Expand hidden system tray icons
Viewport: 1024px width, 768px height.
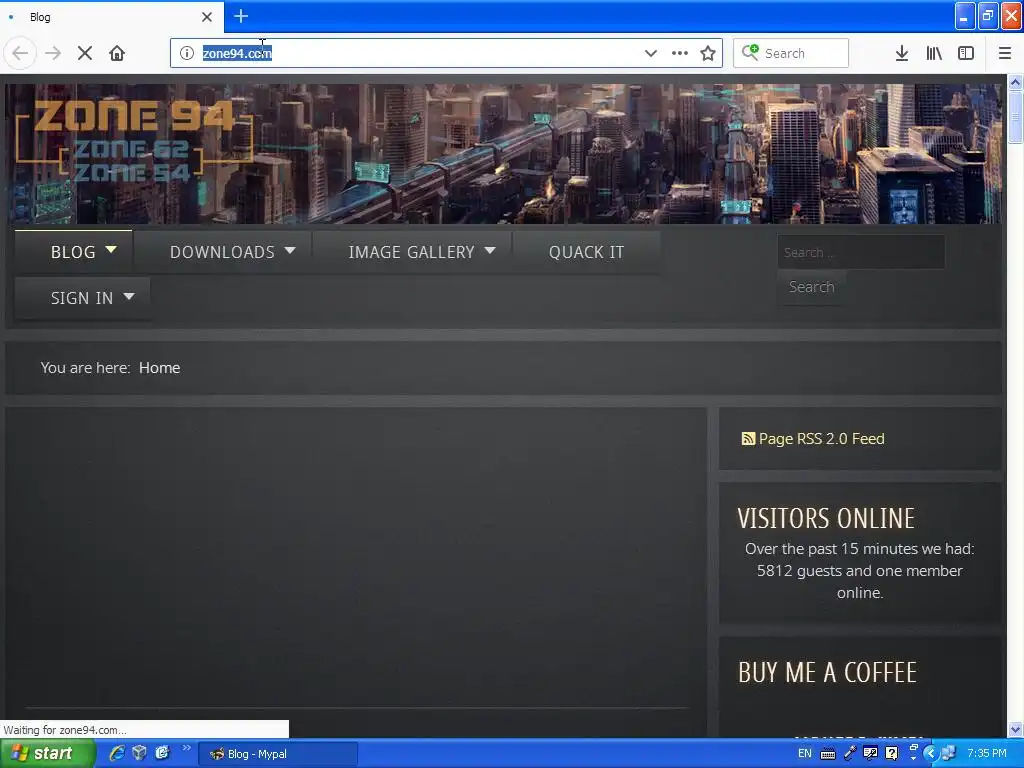931,753
